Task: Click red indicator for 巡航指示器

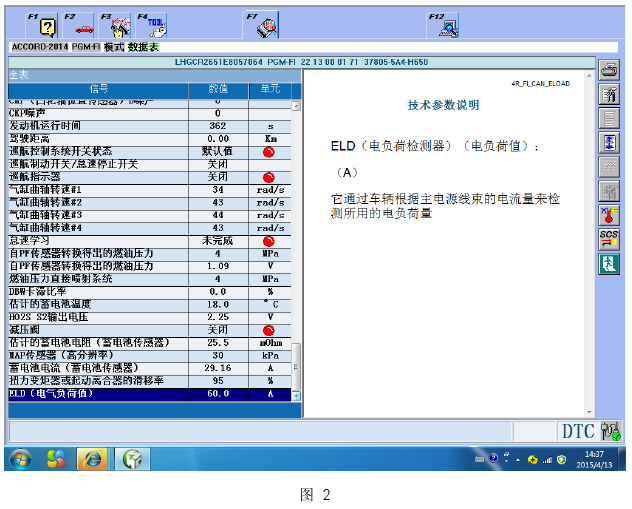Action: pyautogui.click(x=269, y=177)
